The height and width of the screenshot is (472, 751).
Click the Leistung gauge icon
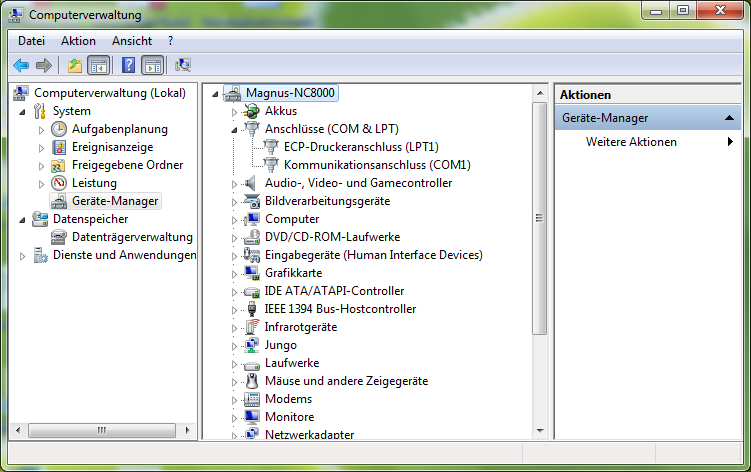point(59,183)
